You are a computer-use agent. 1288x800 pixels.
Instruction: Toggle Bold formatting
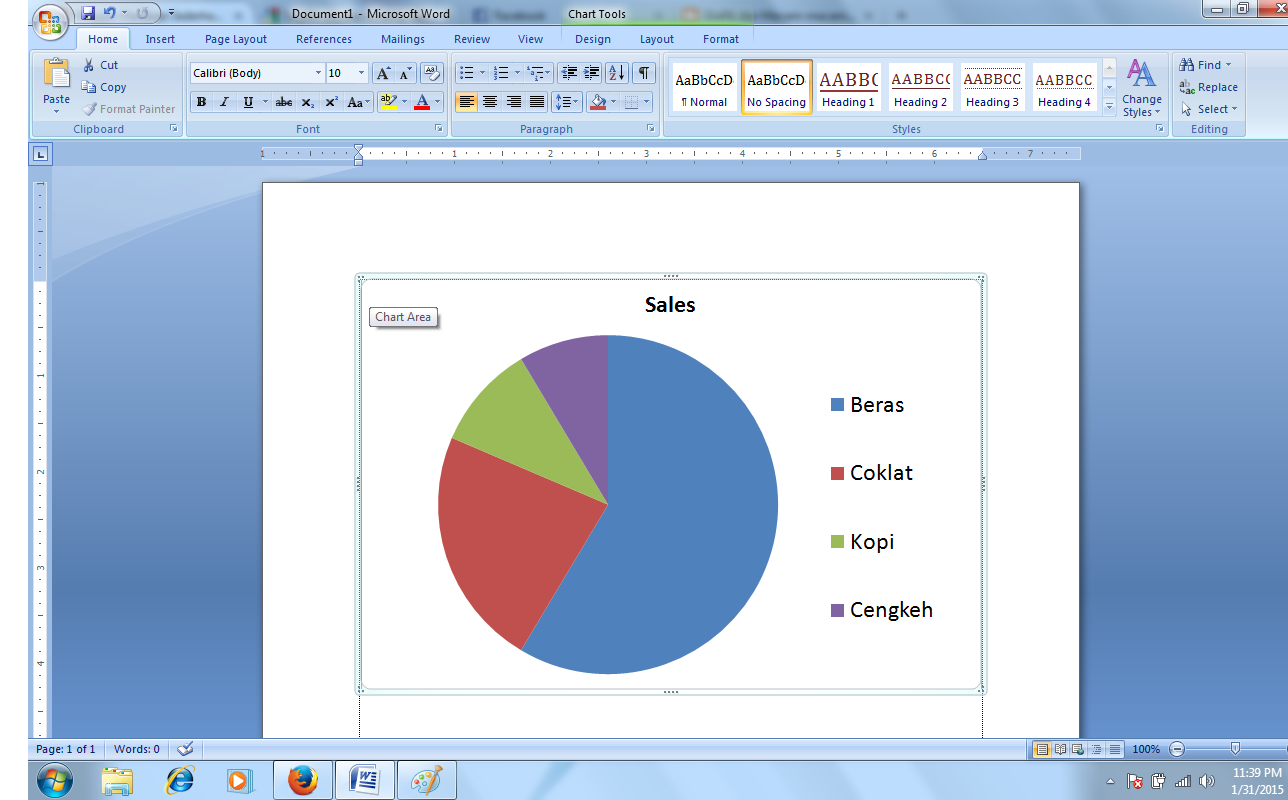click(201, 102)
